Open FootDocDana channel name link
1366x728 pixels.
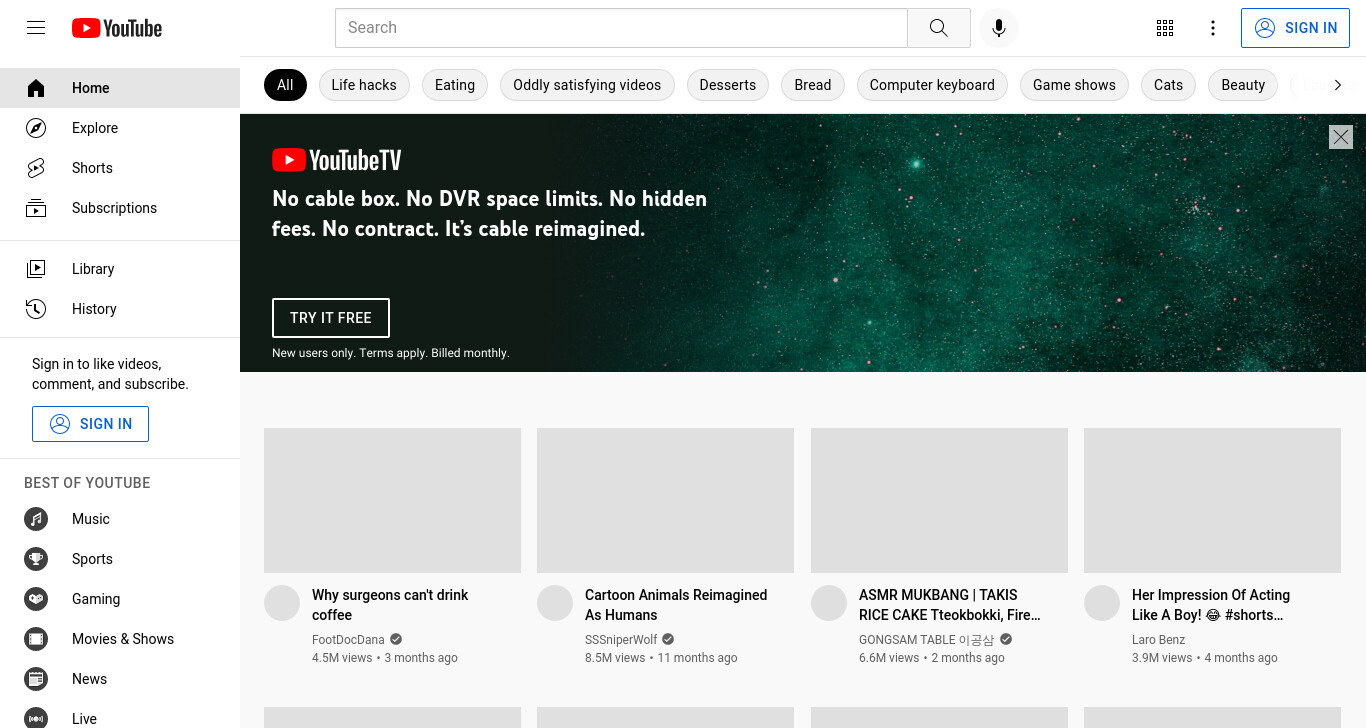pos(348,640)
